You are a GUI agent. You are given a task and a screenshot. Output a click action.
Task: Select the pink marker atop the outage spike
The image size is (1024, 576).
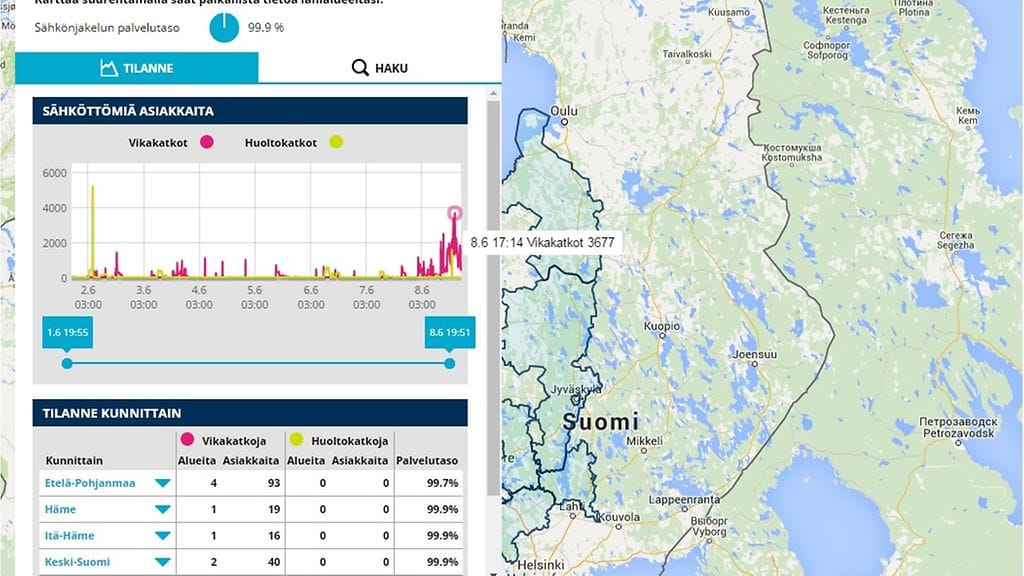(x=455, y=214)
